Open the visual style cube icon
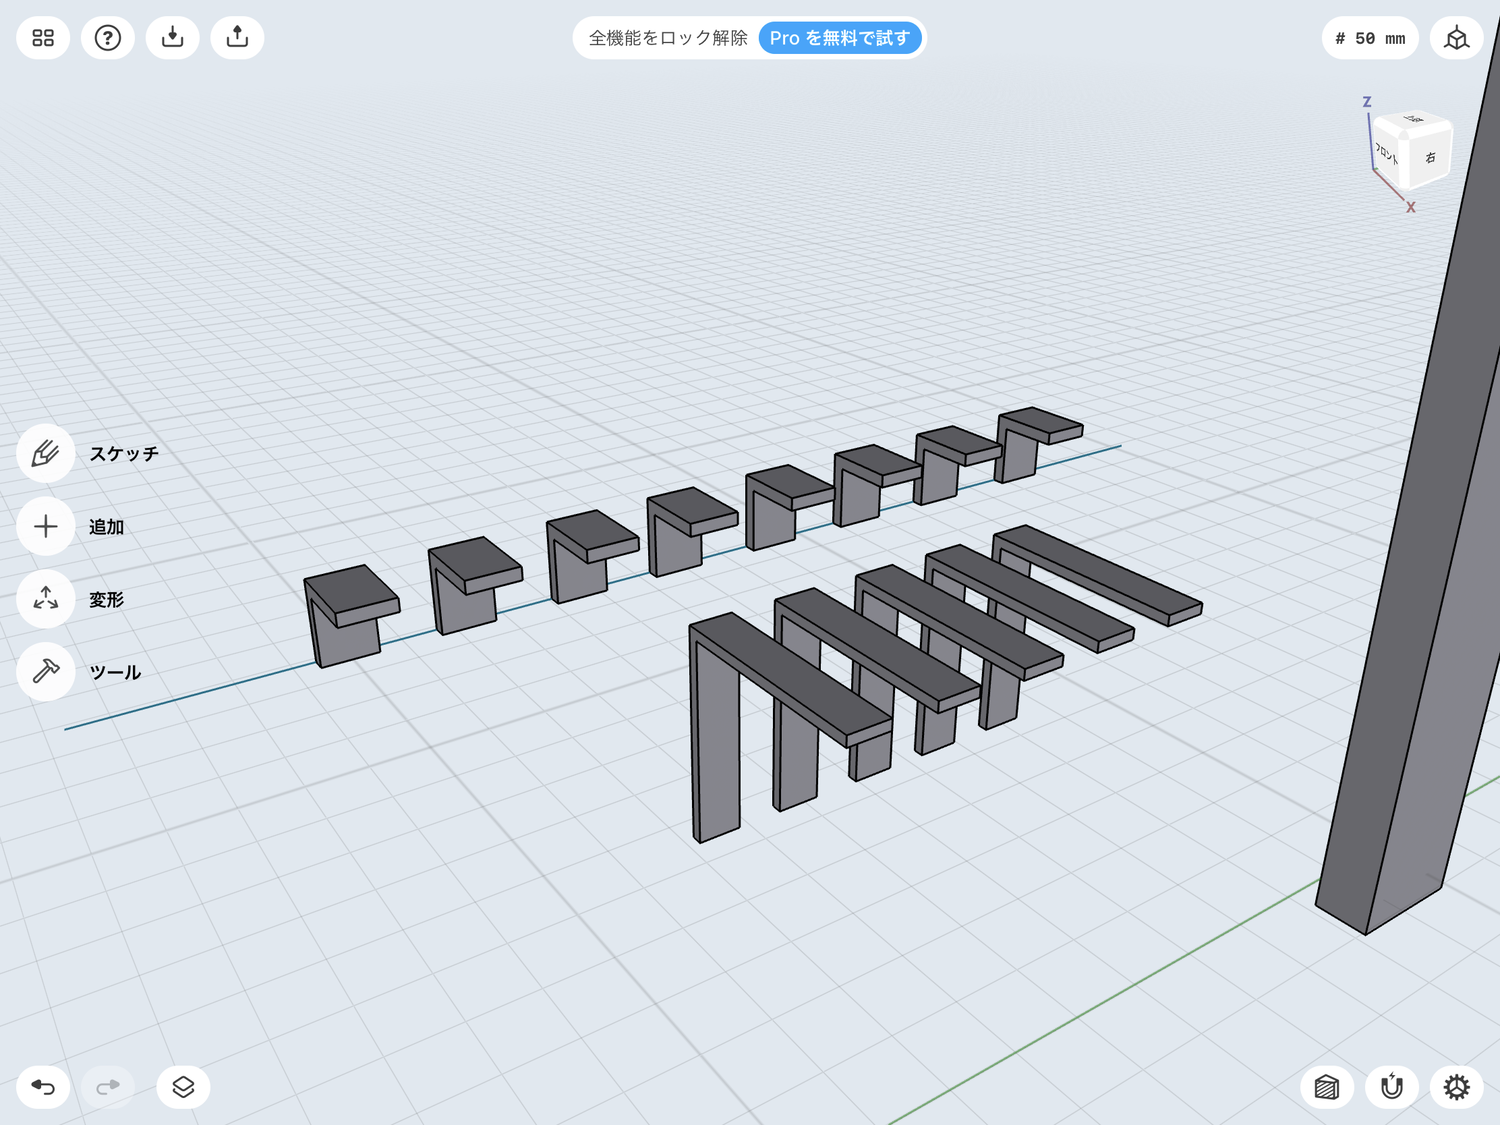 pyautogui.click(x=1327, y=1087)
